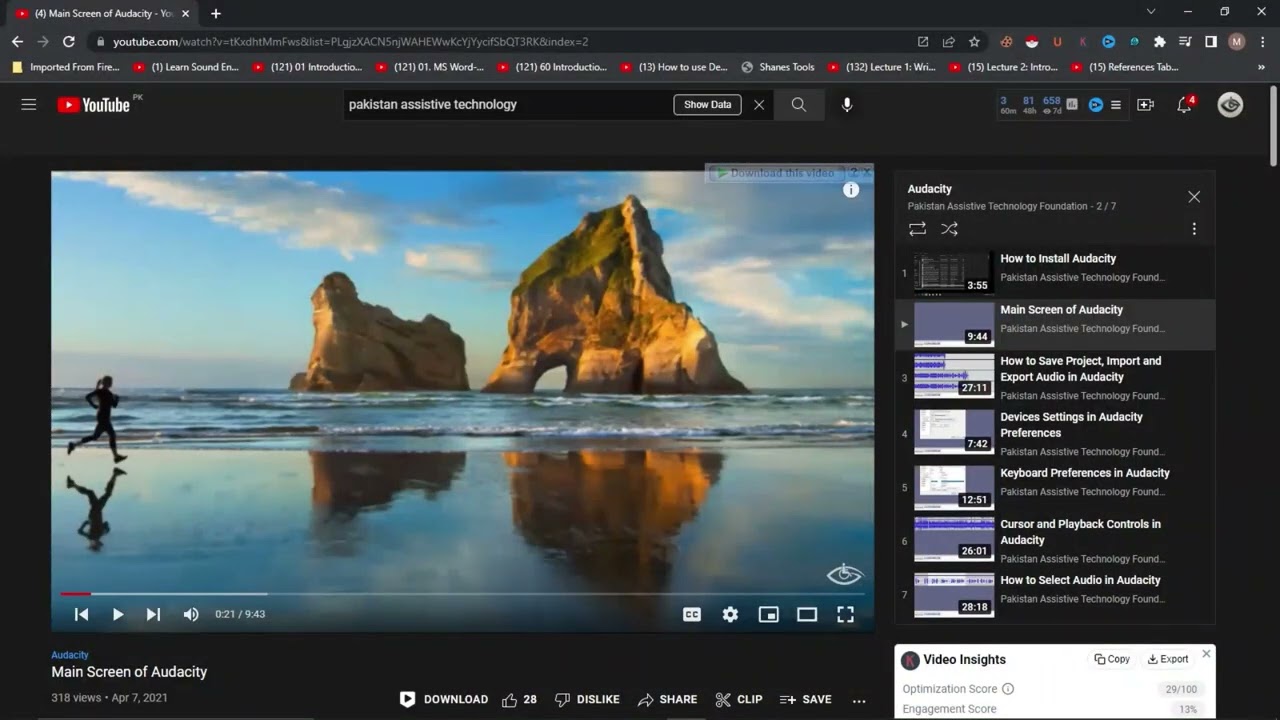Open the notifications bell
Image resolution: width=1280 pixels, height=720 pixels.
[x=1184, y=104]
